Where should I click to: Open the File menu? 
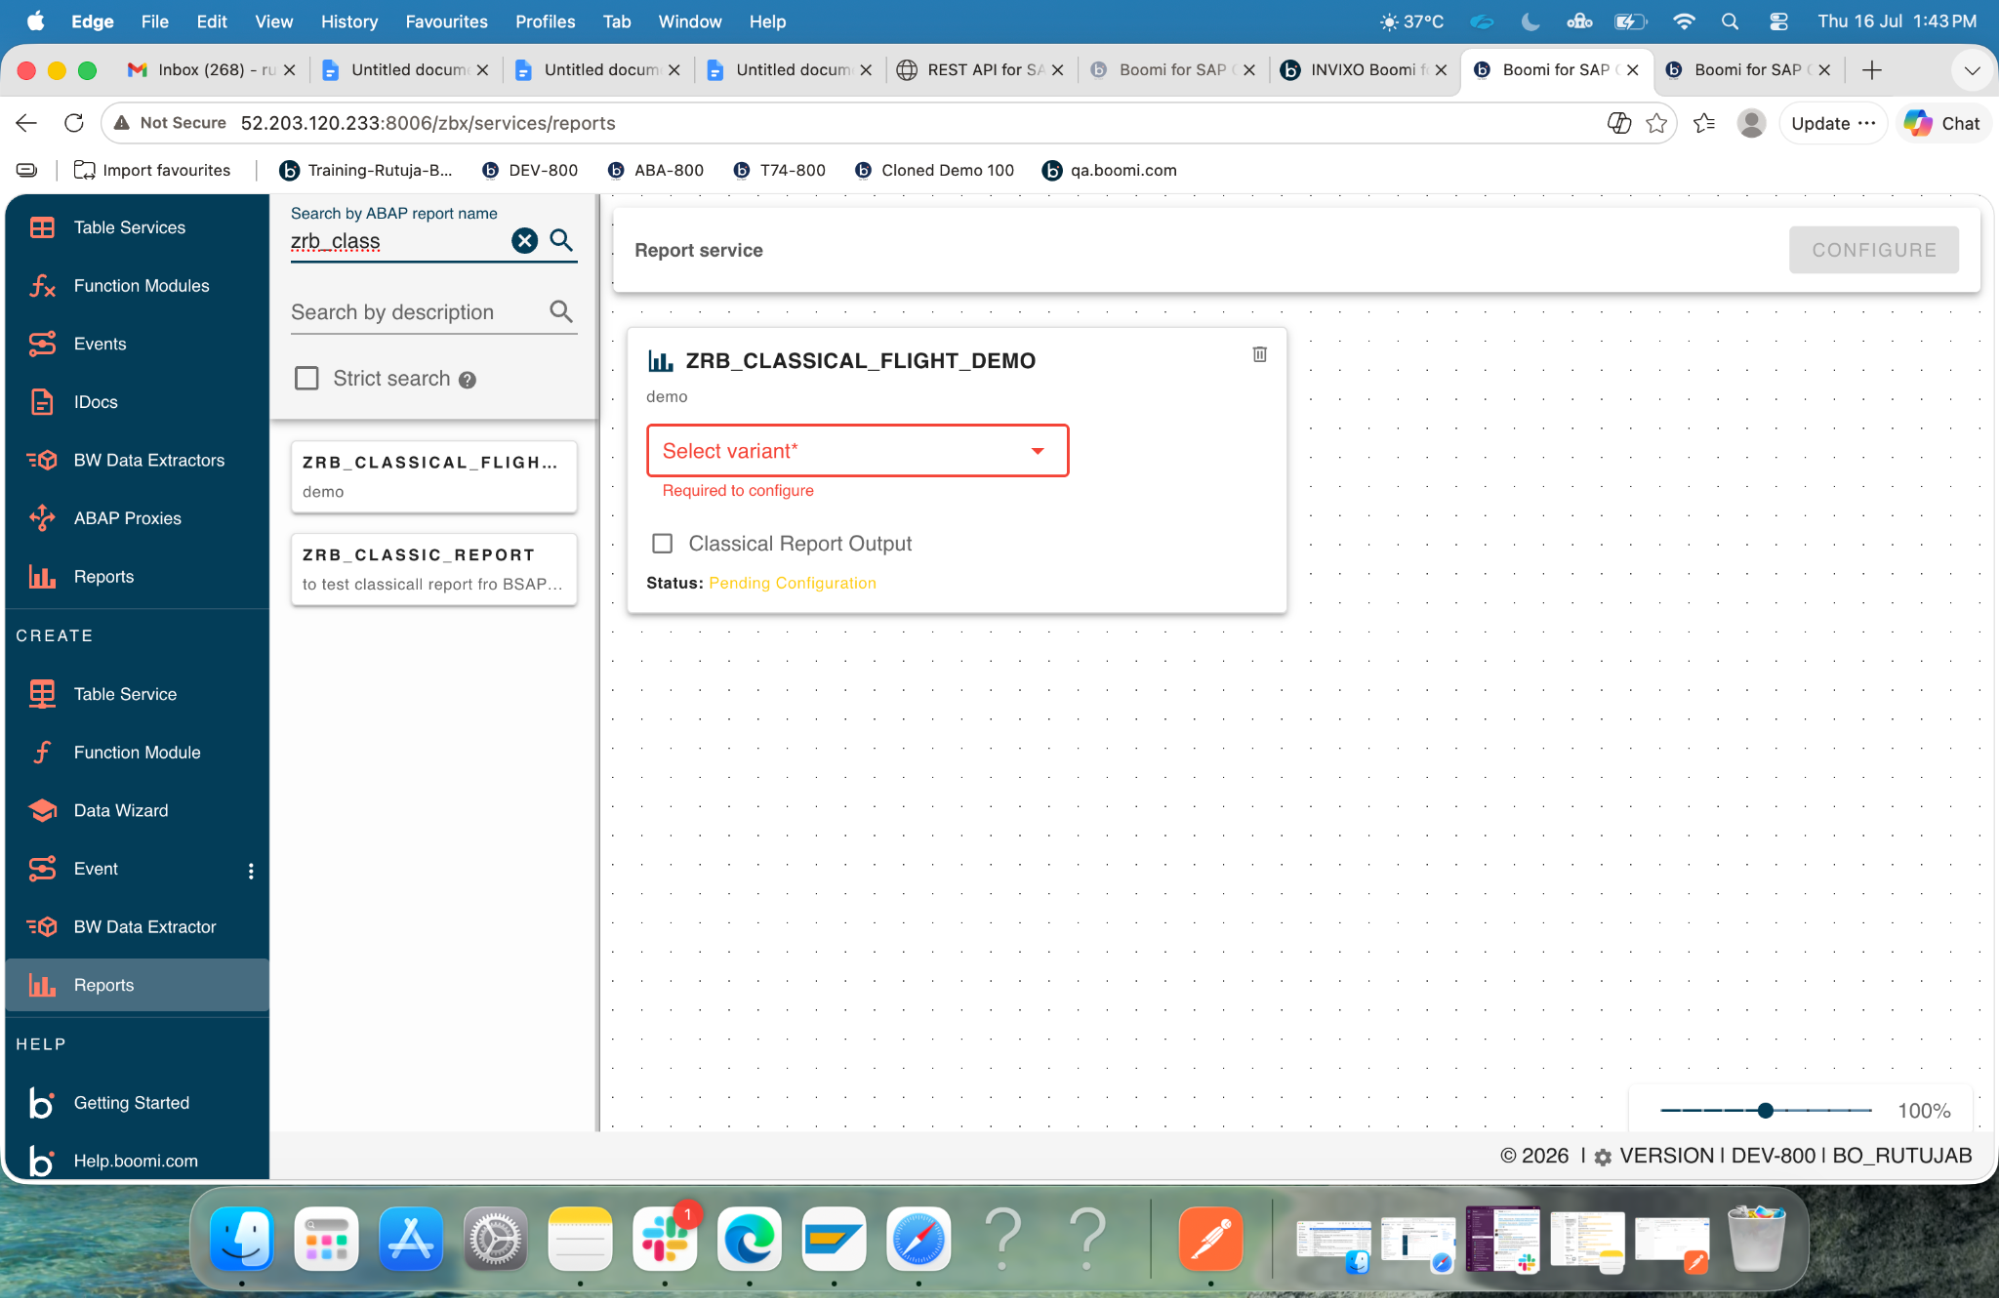tap(154, 21)
